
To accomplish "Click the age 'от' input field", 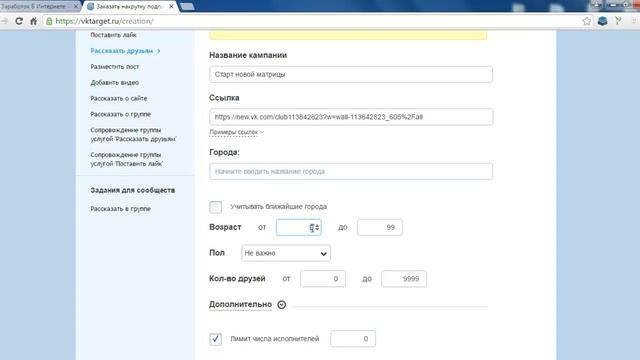I will (298, 227).
